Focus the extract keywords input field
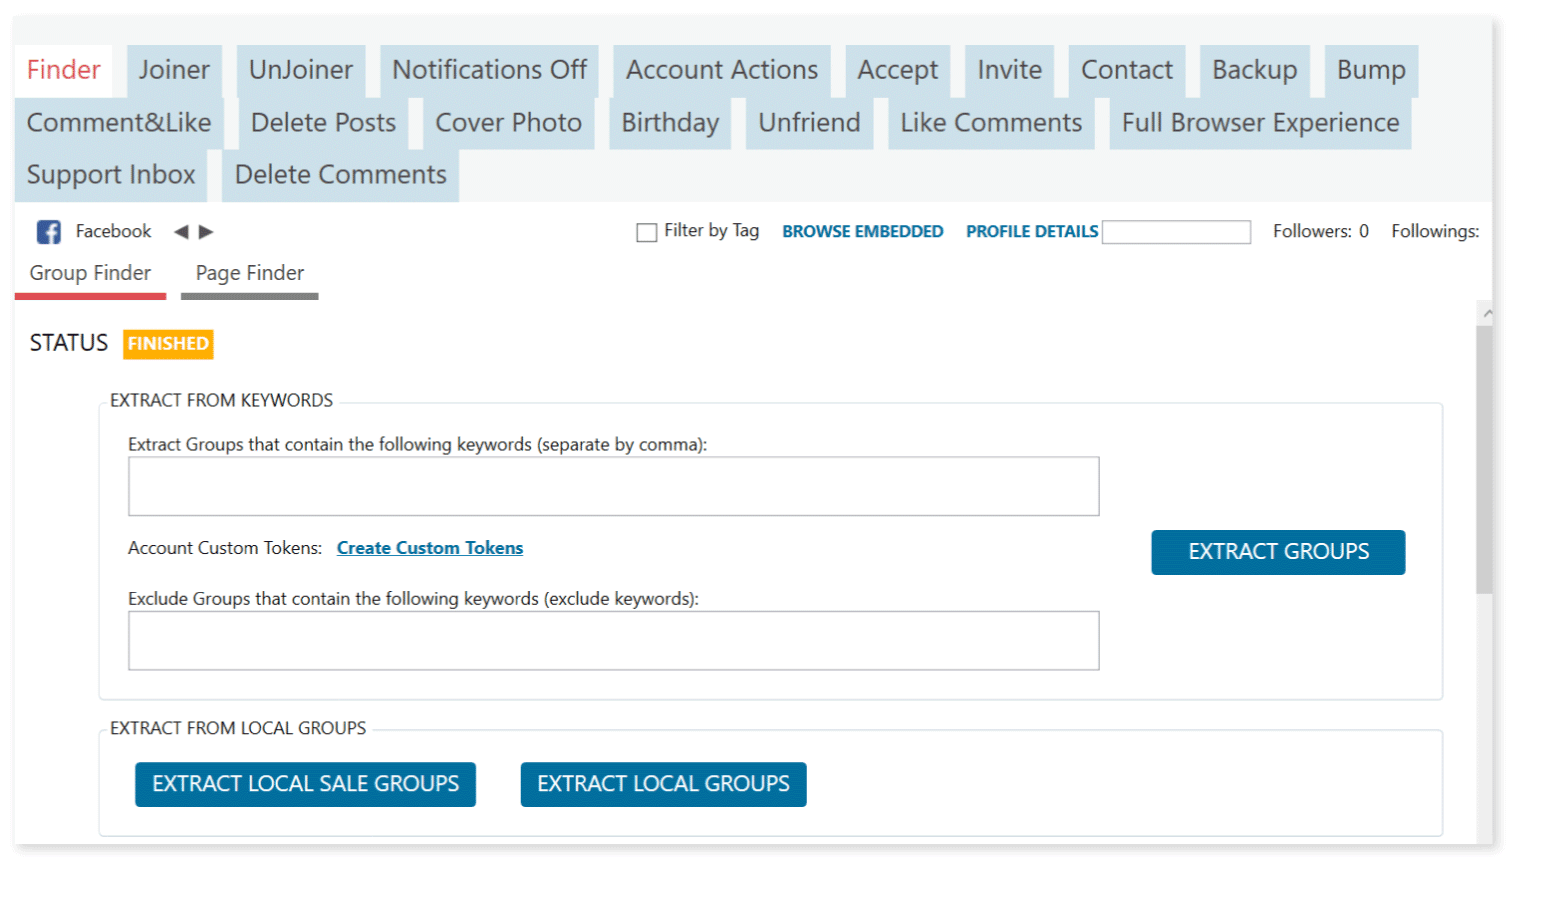The height and width of the screenshot is (918, 1542). click(613, 487)
